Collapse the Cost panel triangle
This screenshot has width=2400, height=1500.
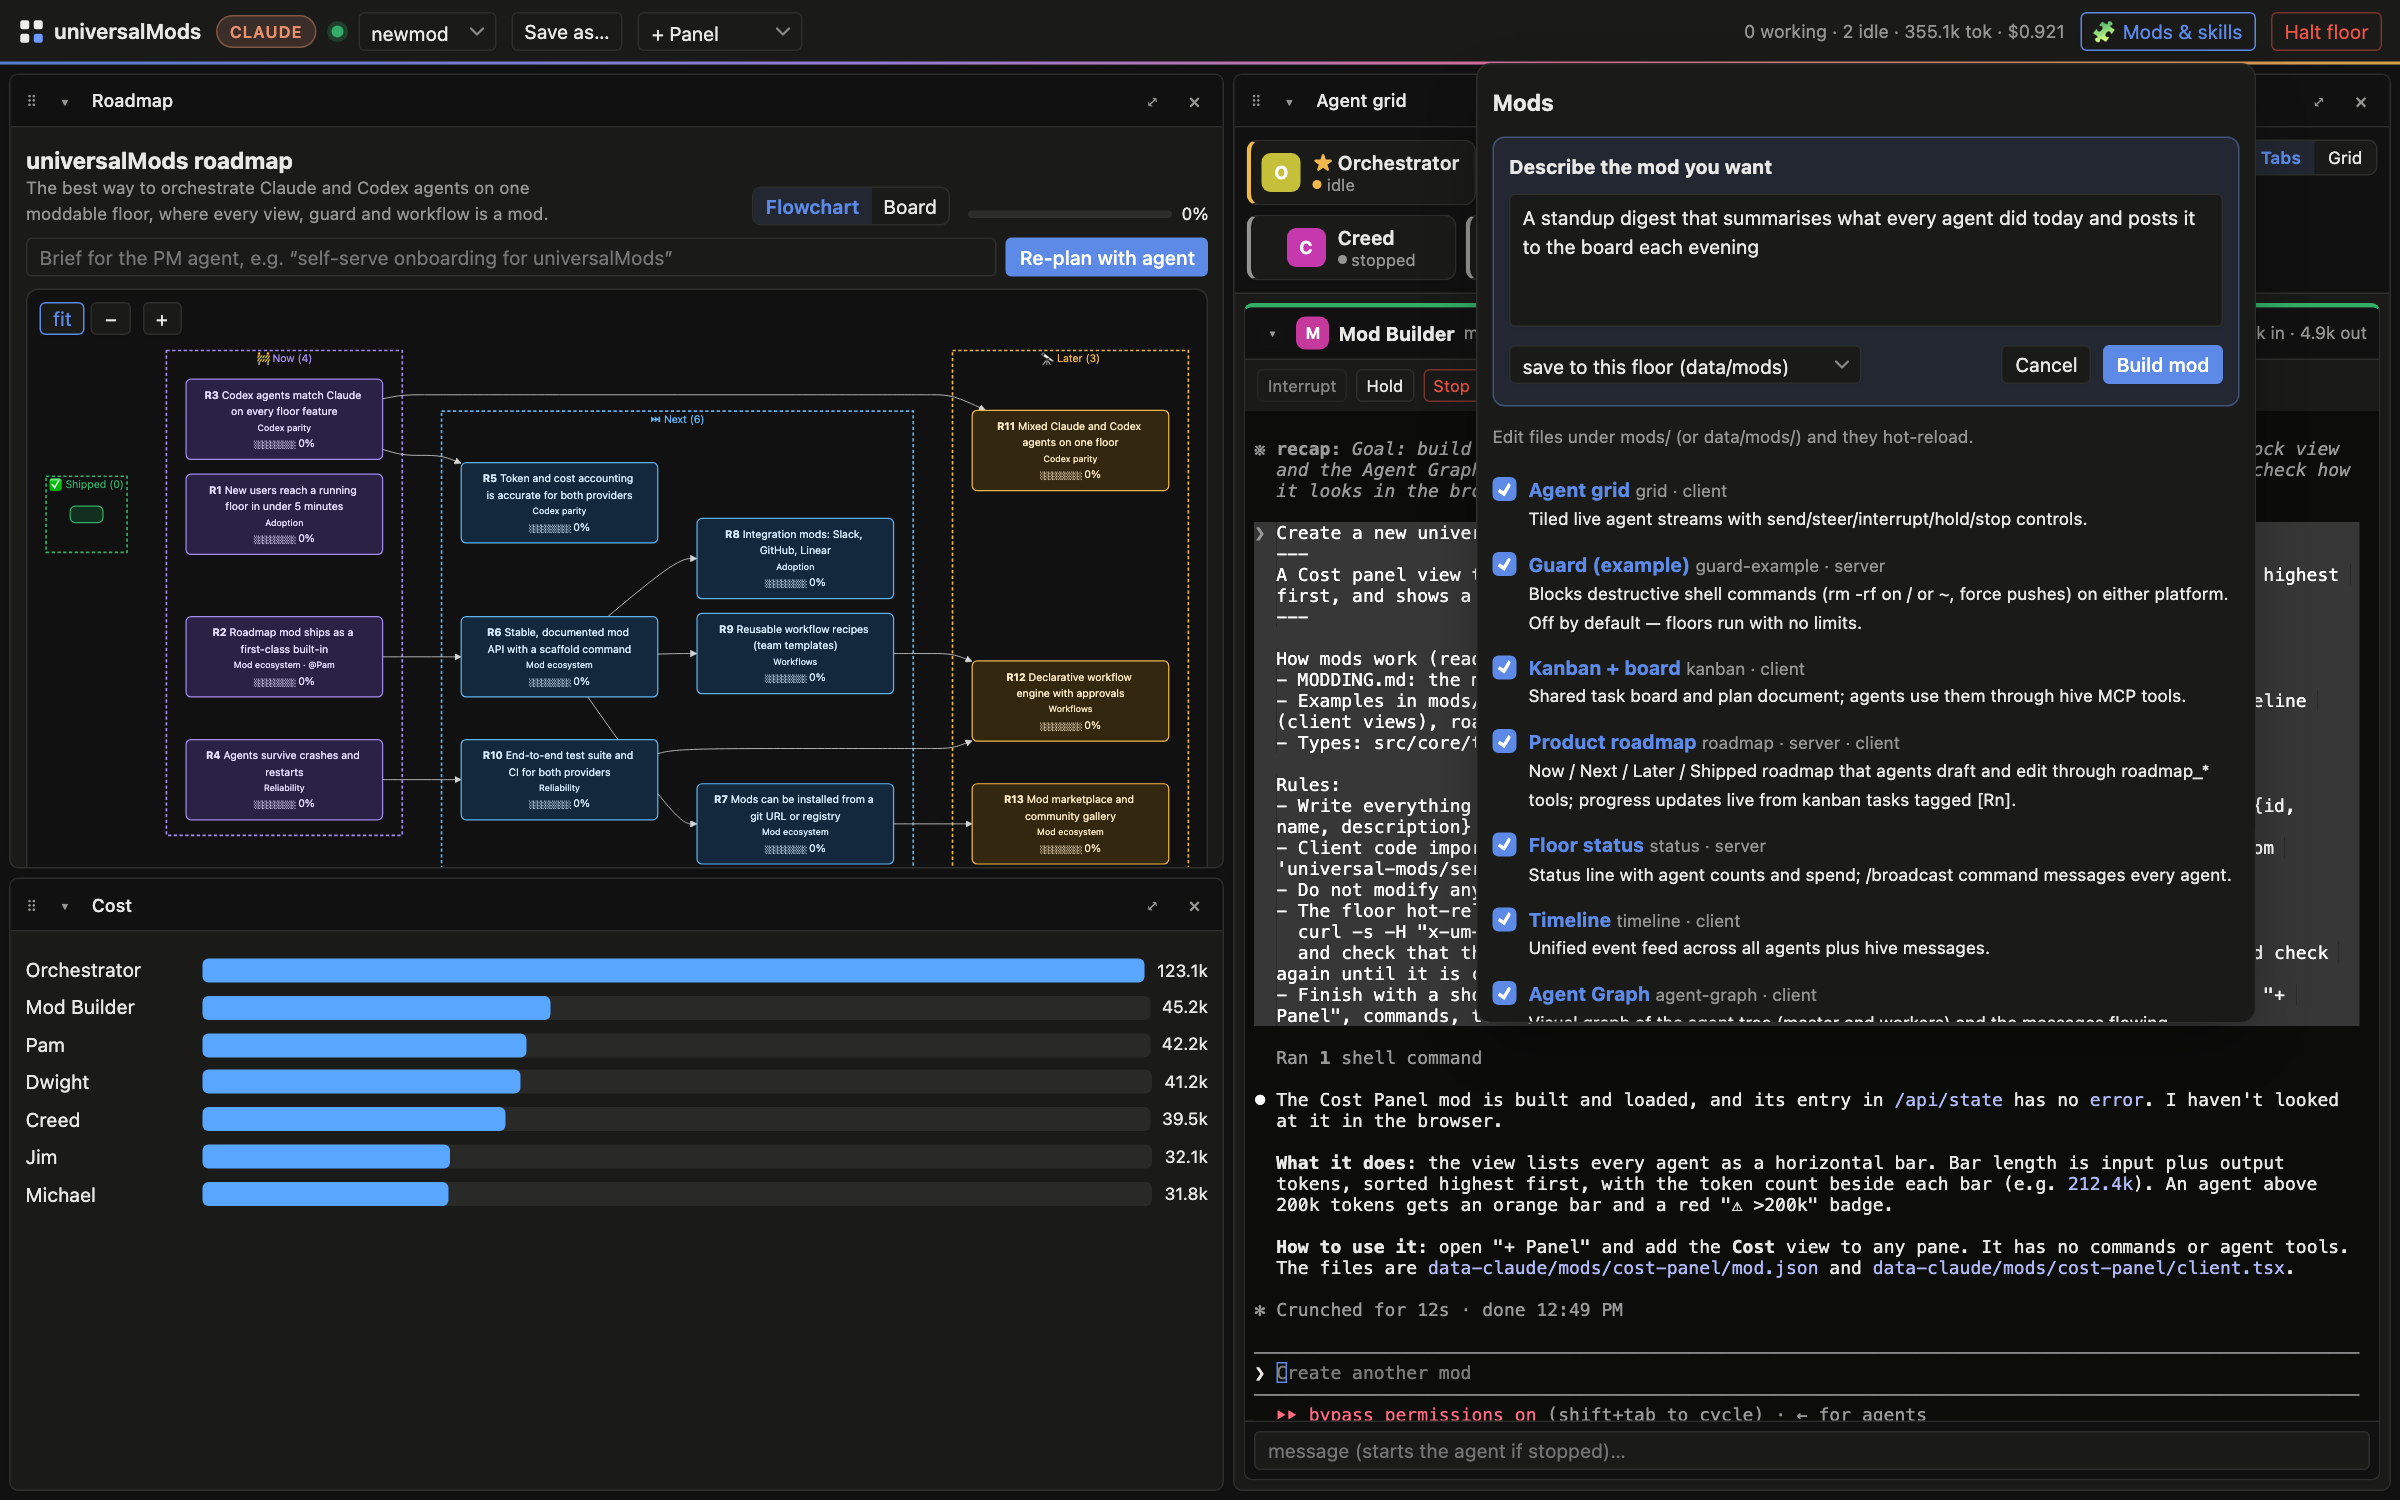coord(65,906)
